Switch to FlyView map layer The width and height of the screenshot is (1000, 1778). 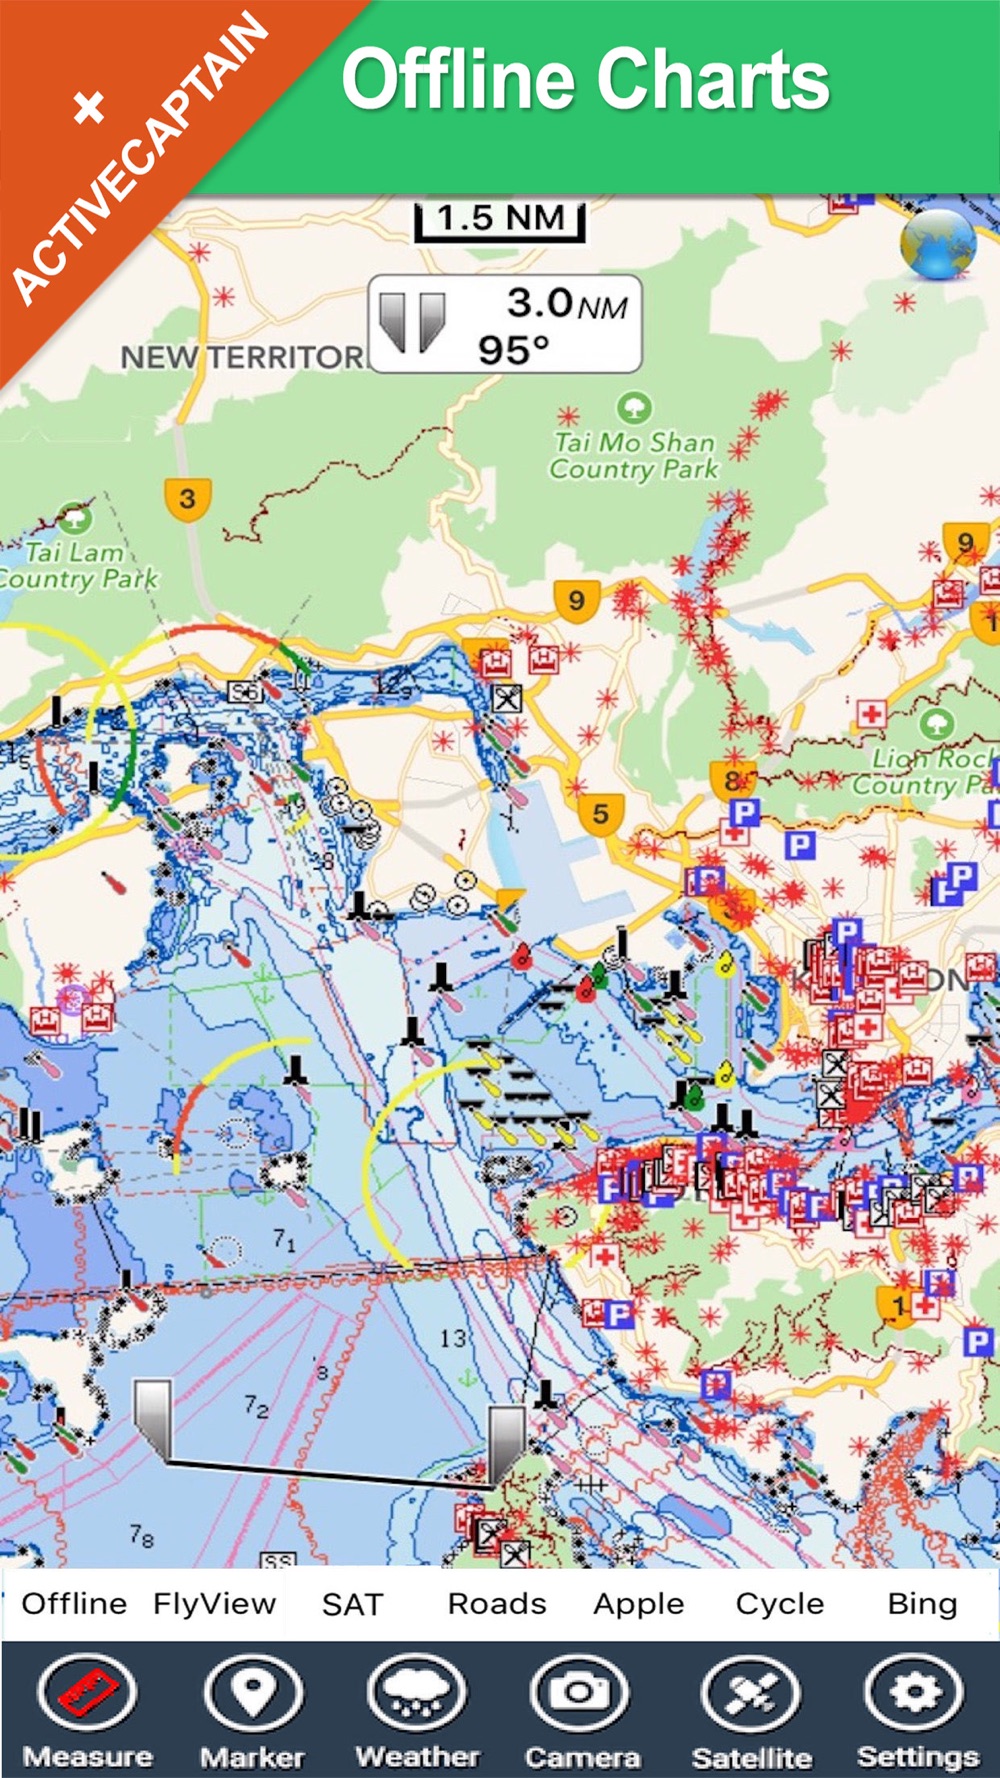tap(214, 1604)
